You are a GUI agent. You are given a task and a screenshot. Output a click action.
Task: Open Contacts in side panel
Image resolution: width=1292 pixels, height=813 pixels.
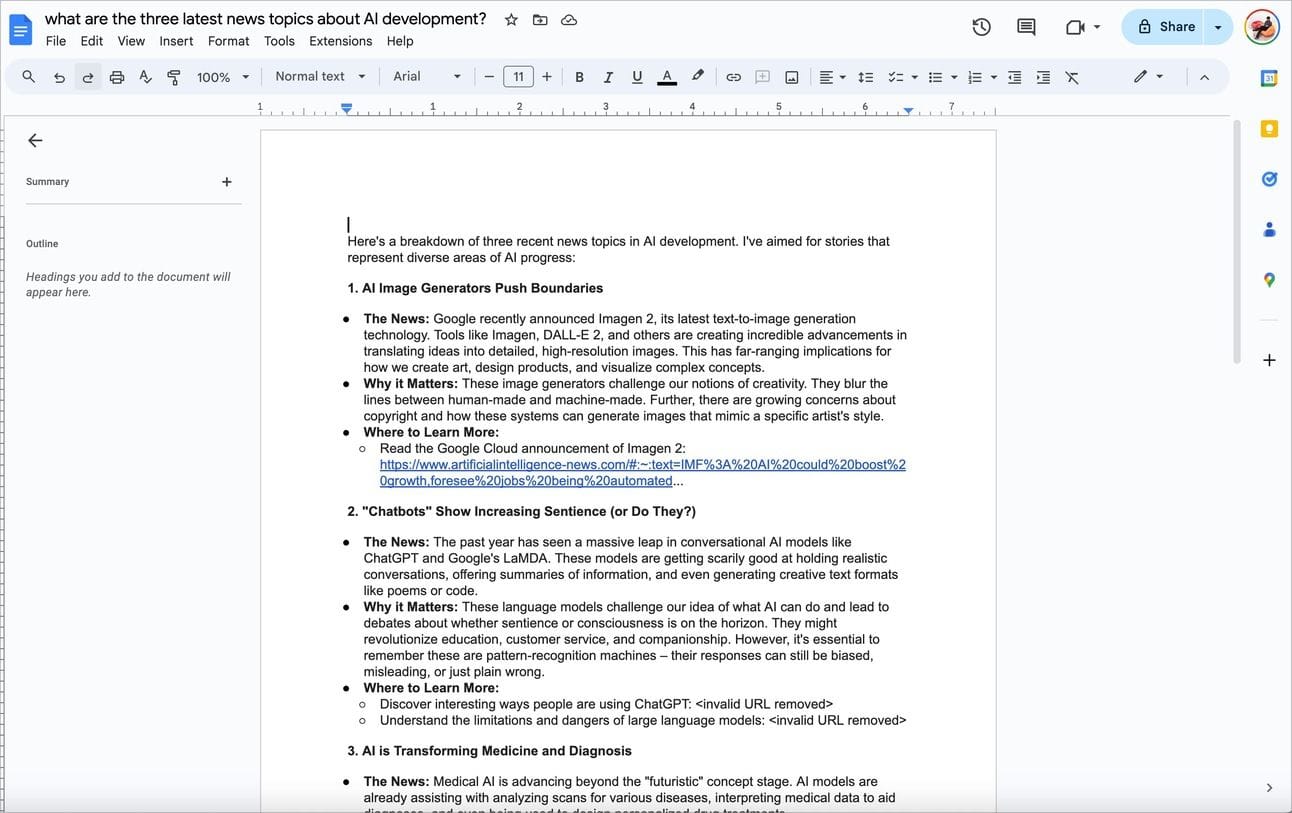click(x=1269, y=229)
